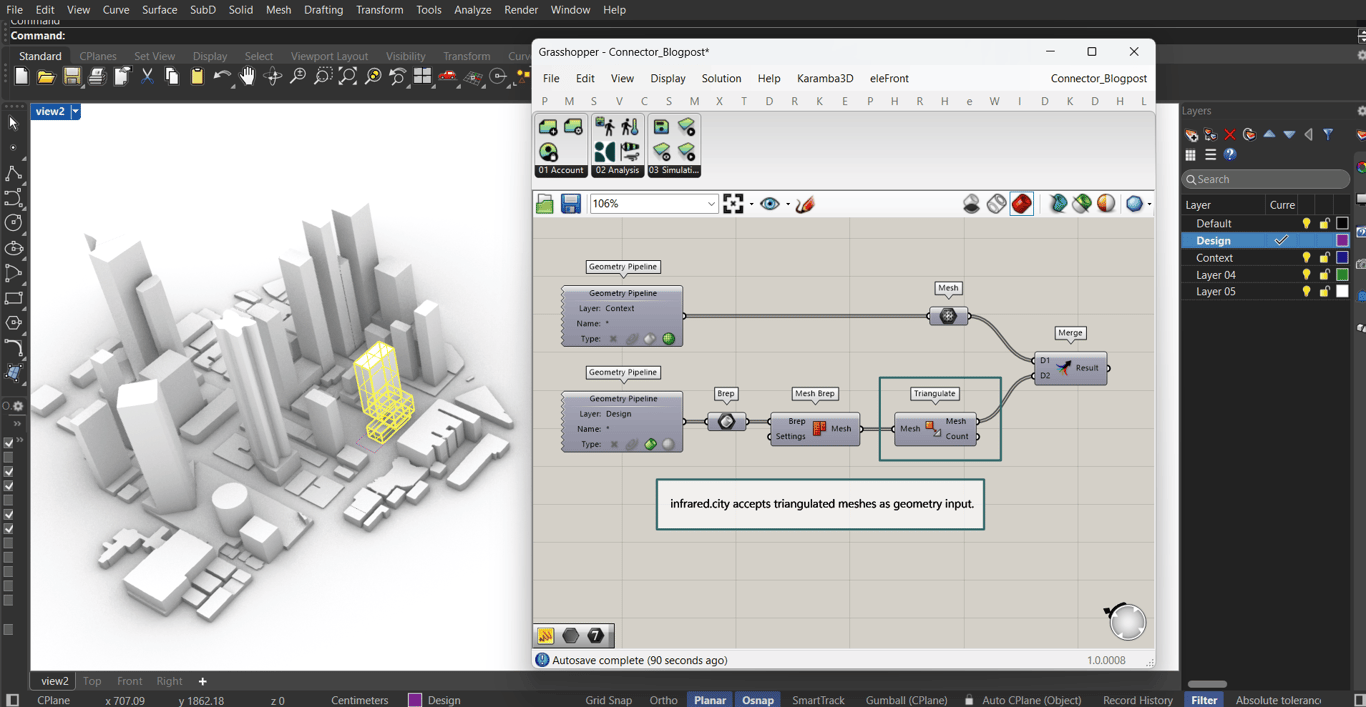This screenshot has height=707, width=1366.
Task: Click the Pan hand tool in toolbar
Action: click(247, 77)
